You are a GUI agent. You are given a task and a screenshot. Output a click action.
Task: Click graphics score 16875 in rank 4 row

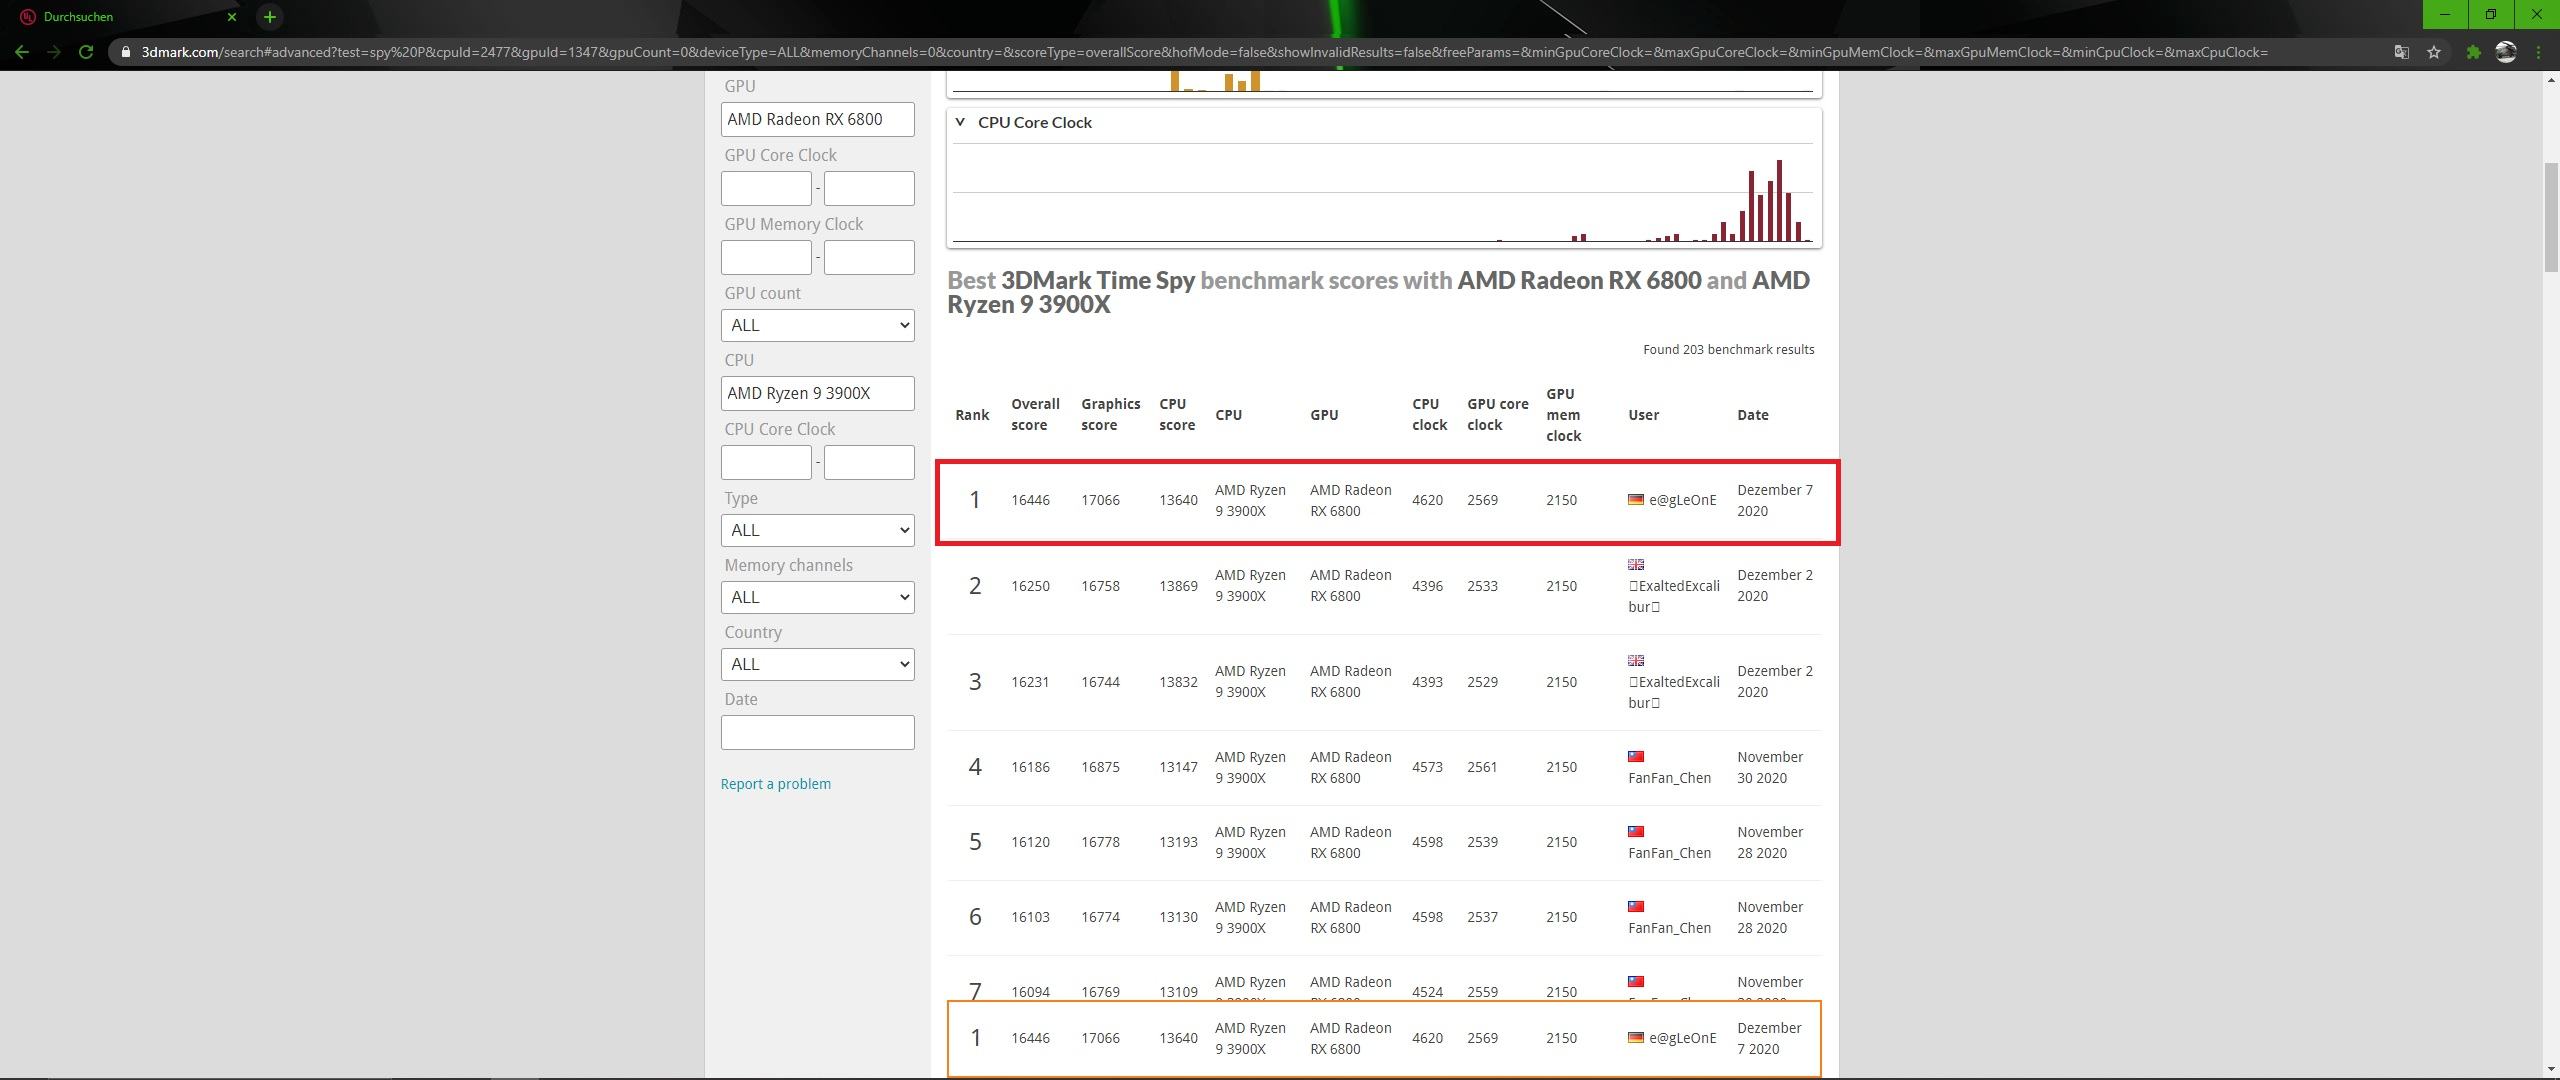[x=1100, y=767]
